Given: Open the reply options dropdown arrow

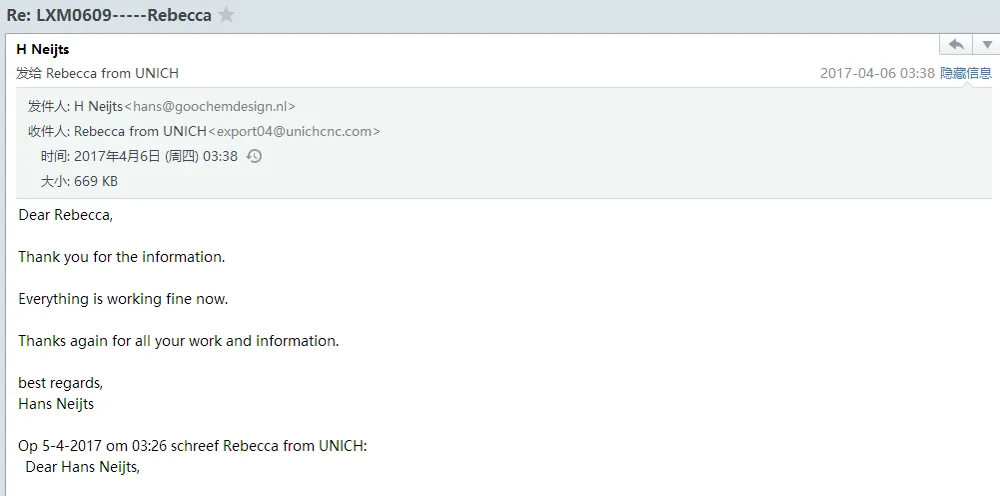Looking at the screenshot, I should 986,45.
